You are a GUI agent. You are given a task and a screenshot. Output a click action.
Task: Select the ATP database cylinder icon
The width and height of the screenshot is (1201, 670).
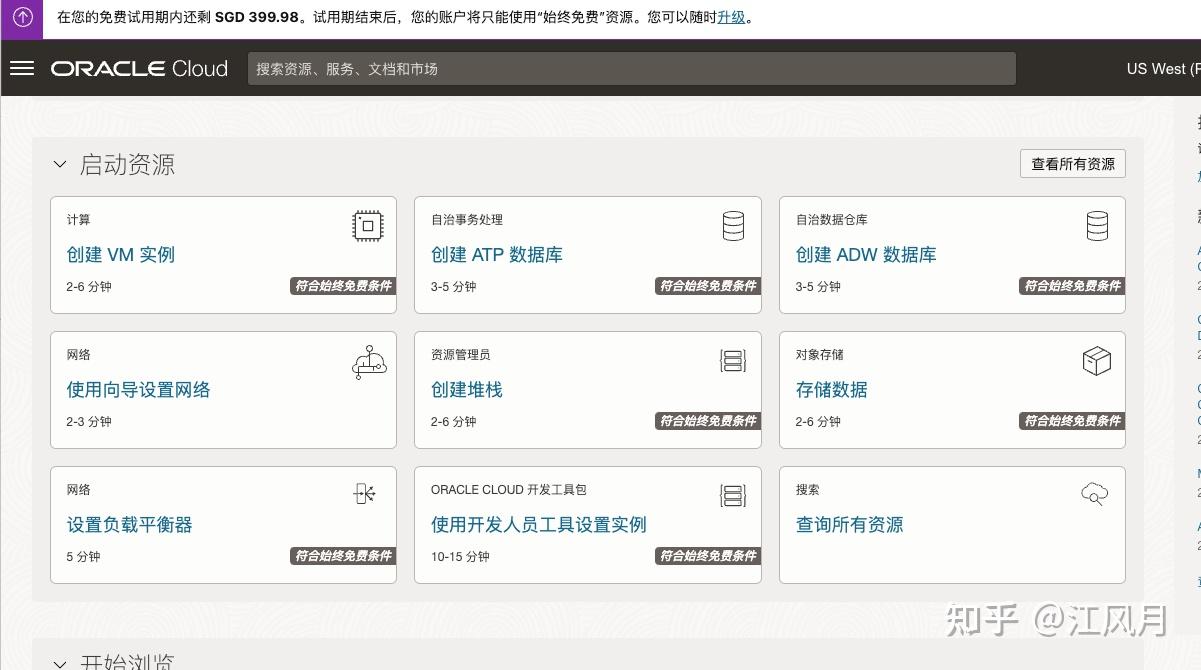click(x=733, y=225)
